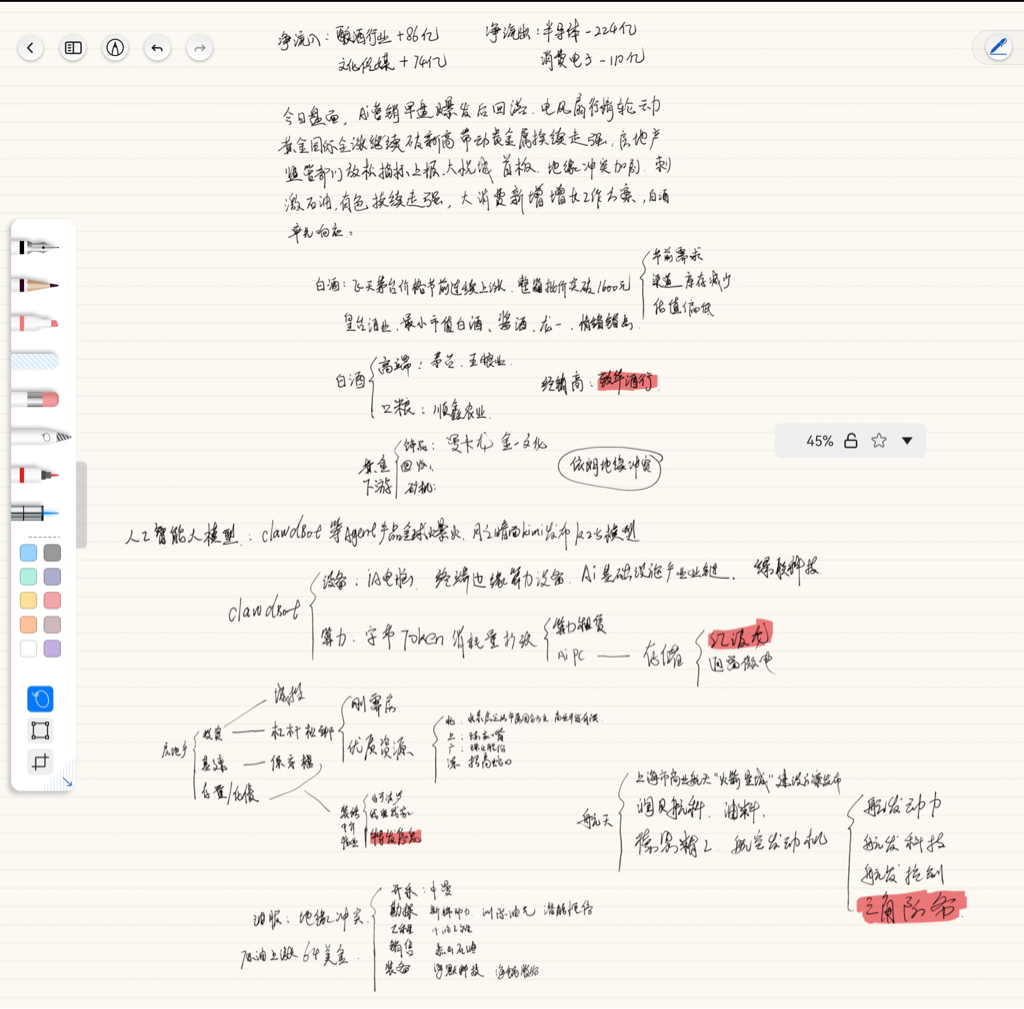Select the eraser tool

coord(37,399)
